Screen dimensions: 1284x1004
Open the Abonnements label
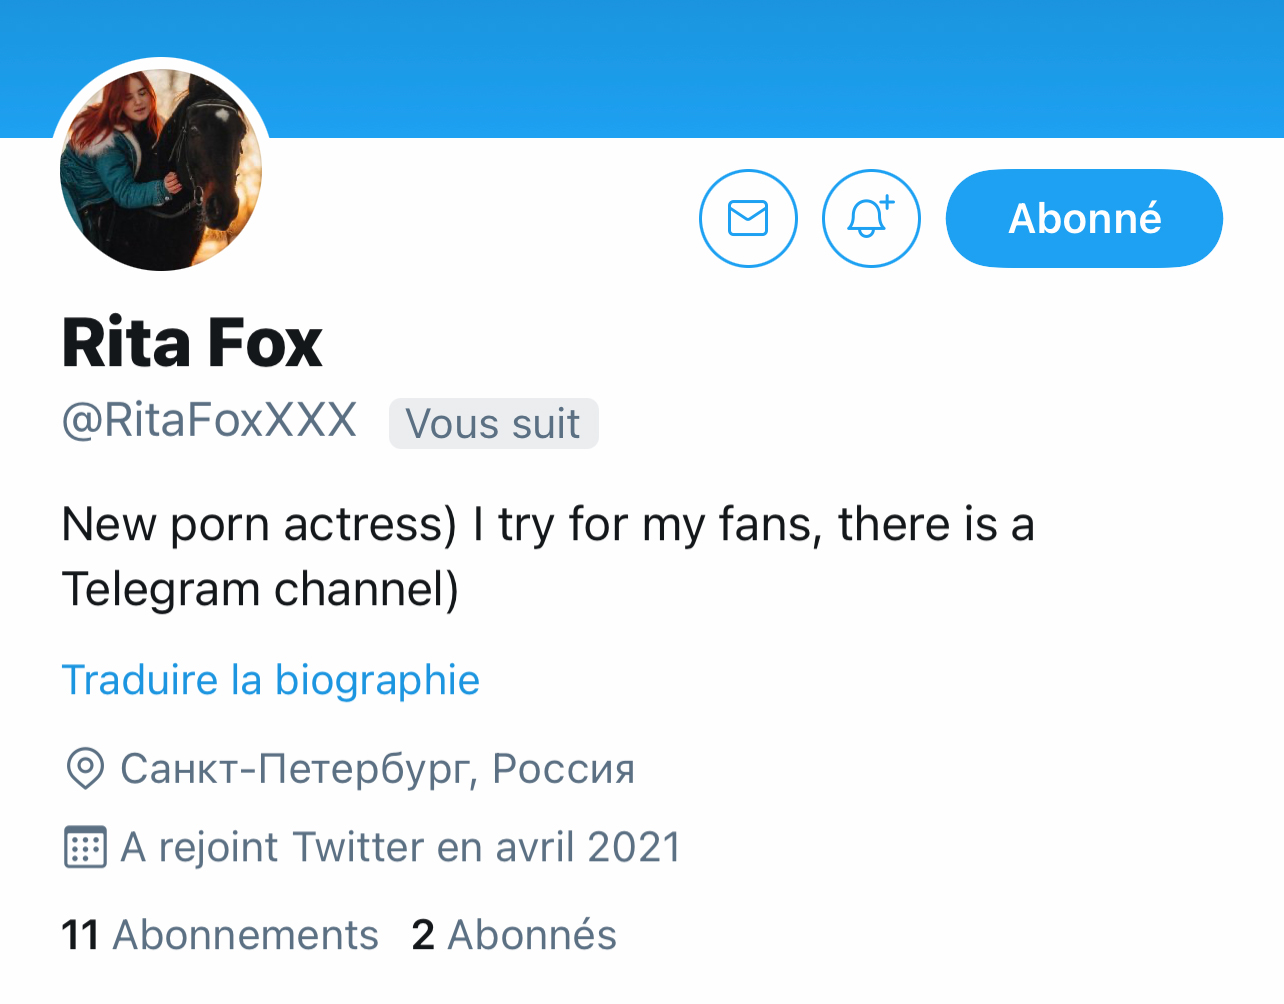(x=246, y=935)
